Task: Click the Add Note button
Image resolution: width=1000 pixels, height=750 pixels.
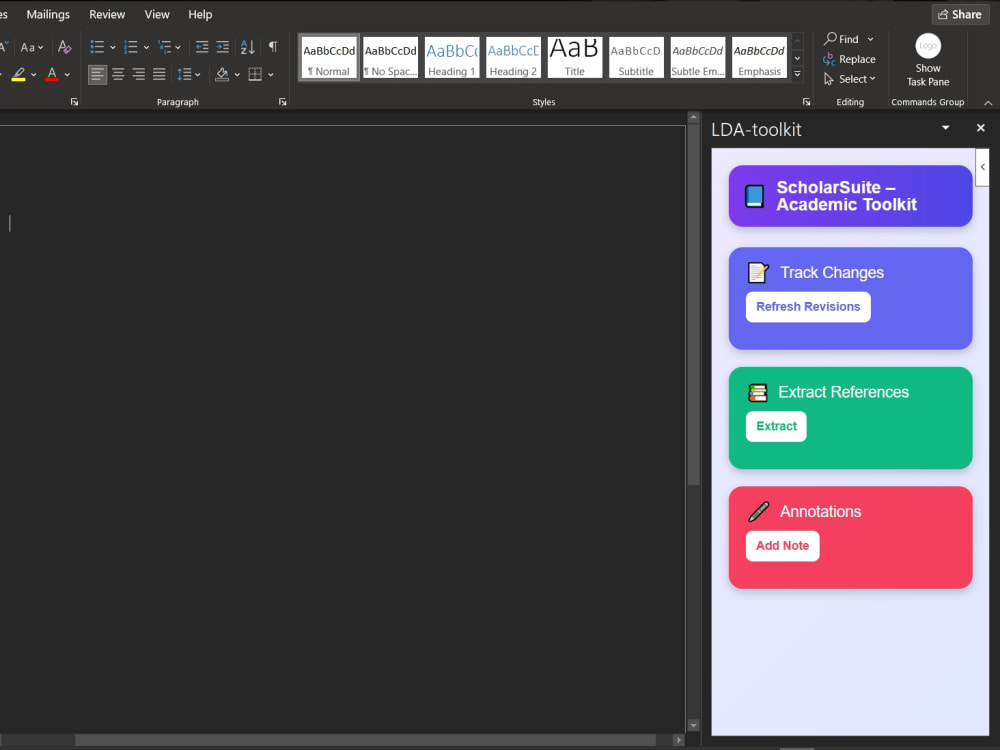Action: click(783, 546)
